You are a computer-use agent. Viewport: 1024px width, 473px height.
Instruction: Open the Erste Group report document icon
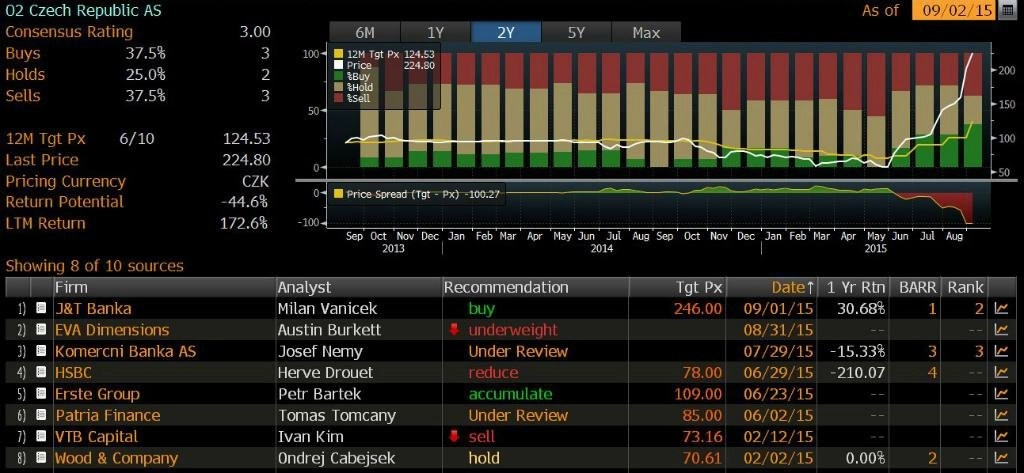click(41, 394)
